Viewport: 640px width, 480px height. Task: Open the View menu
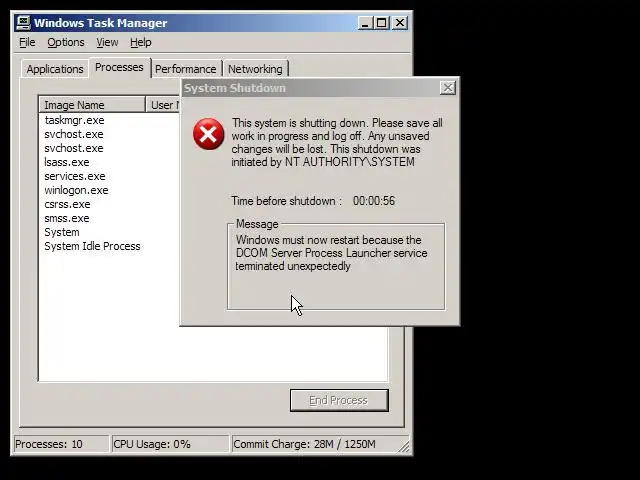107,42
